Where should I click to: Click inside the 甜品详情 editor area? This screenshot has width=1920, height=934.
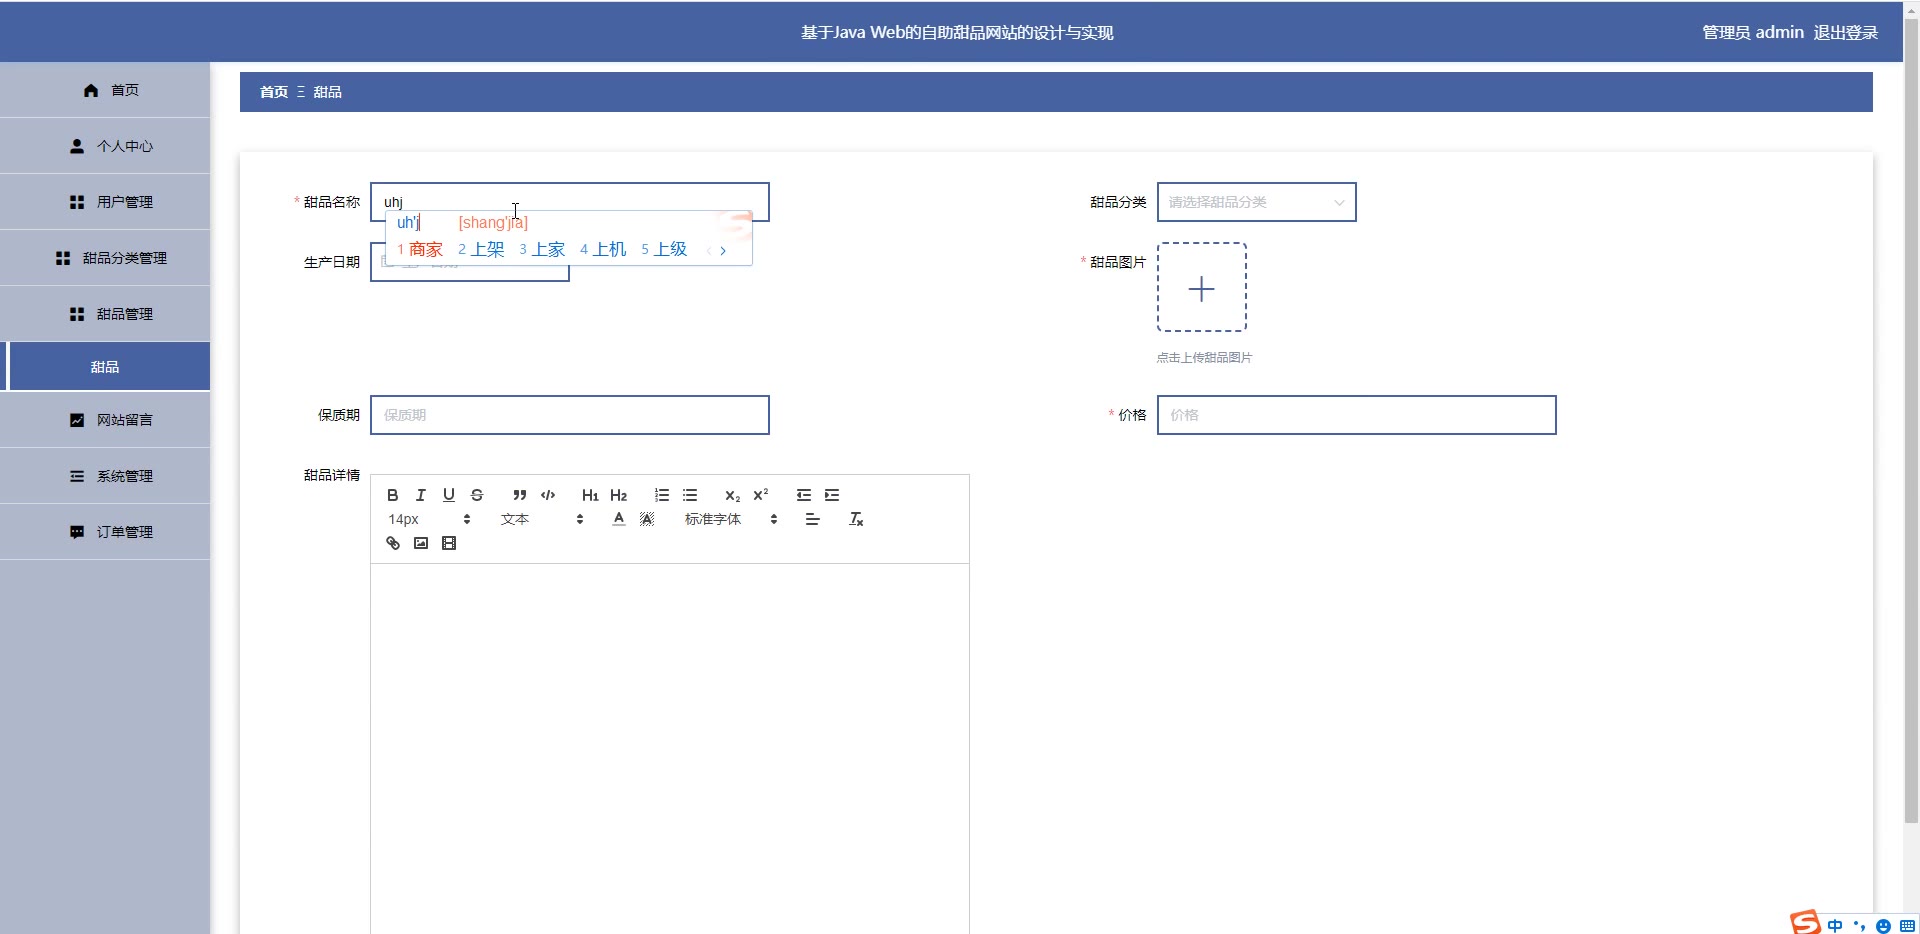click(x=669, y=748)
